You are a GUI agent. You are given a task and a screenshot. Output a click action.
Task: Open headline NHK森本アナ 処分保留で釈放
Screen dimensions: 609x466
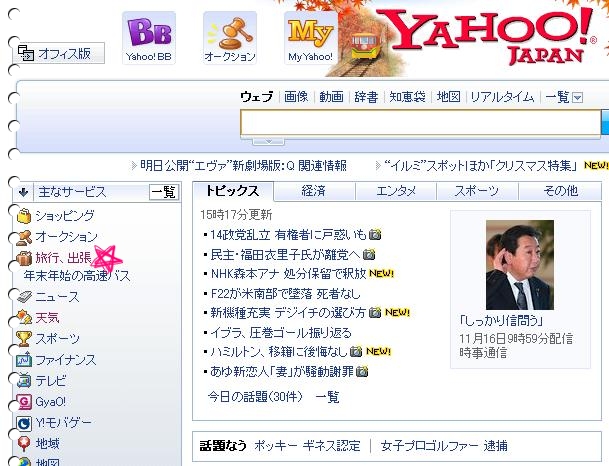[288, 274]
